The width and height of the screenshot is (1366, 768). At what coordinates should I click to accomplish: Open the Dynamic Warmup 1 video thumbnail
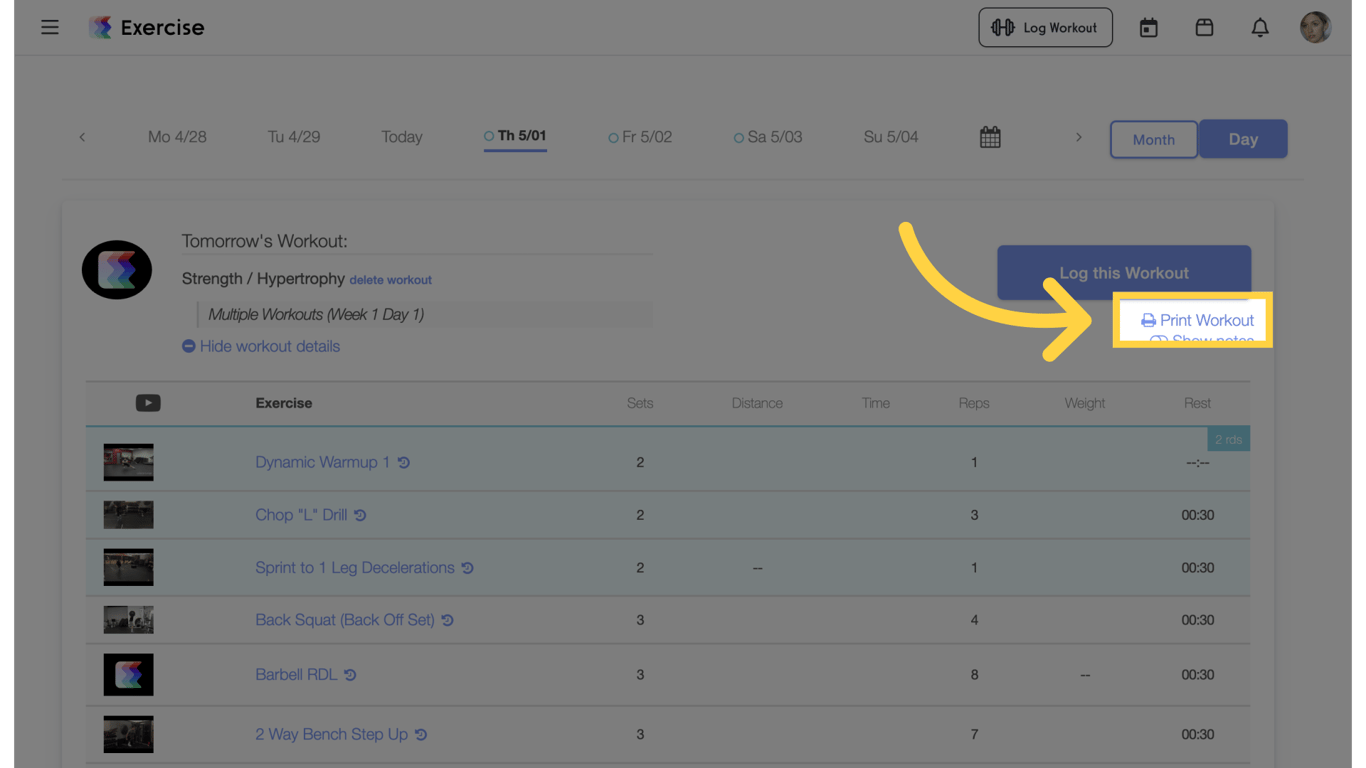click(129, 463)
